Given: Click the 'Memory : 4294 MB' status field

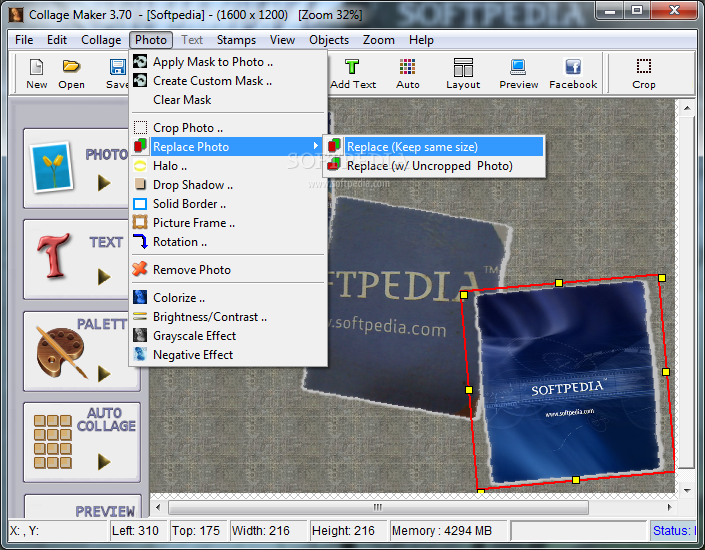Looking at the screenshot, I should (x=448, y=531).
